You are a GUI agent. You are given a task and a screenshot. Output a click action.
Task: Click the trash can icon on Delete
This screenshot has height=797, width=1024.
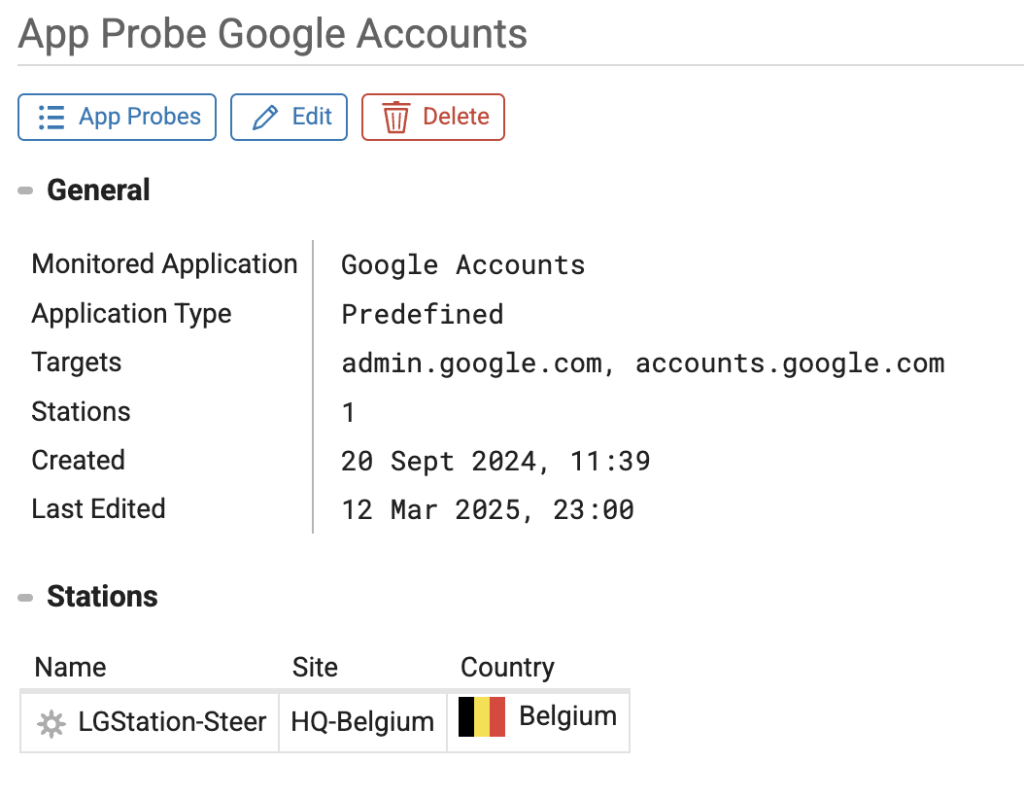(396, 117)
